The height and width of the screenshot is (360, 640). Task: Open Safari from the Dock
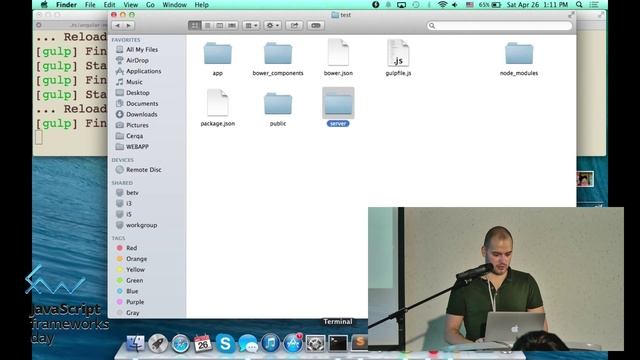tap(180, 343)
